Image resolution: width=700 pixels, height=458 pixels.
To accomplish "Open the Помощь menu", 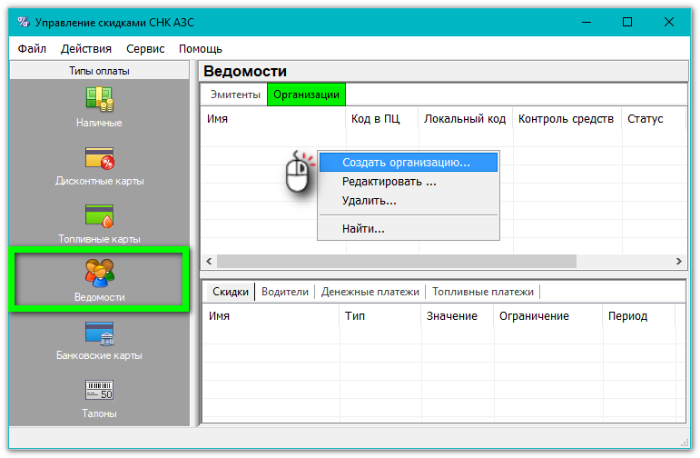I will (200, 49).
